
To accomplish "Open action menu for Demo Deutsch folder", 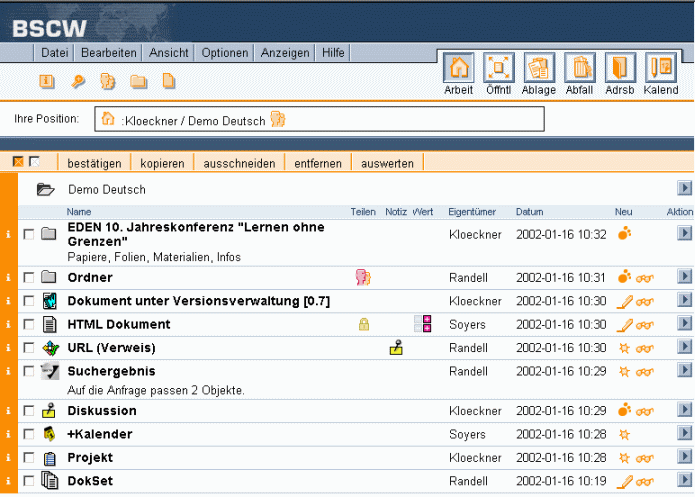I will coord(684,188).
